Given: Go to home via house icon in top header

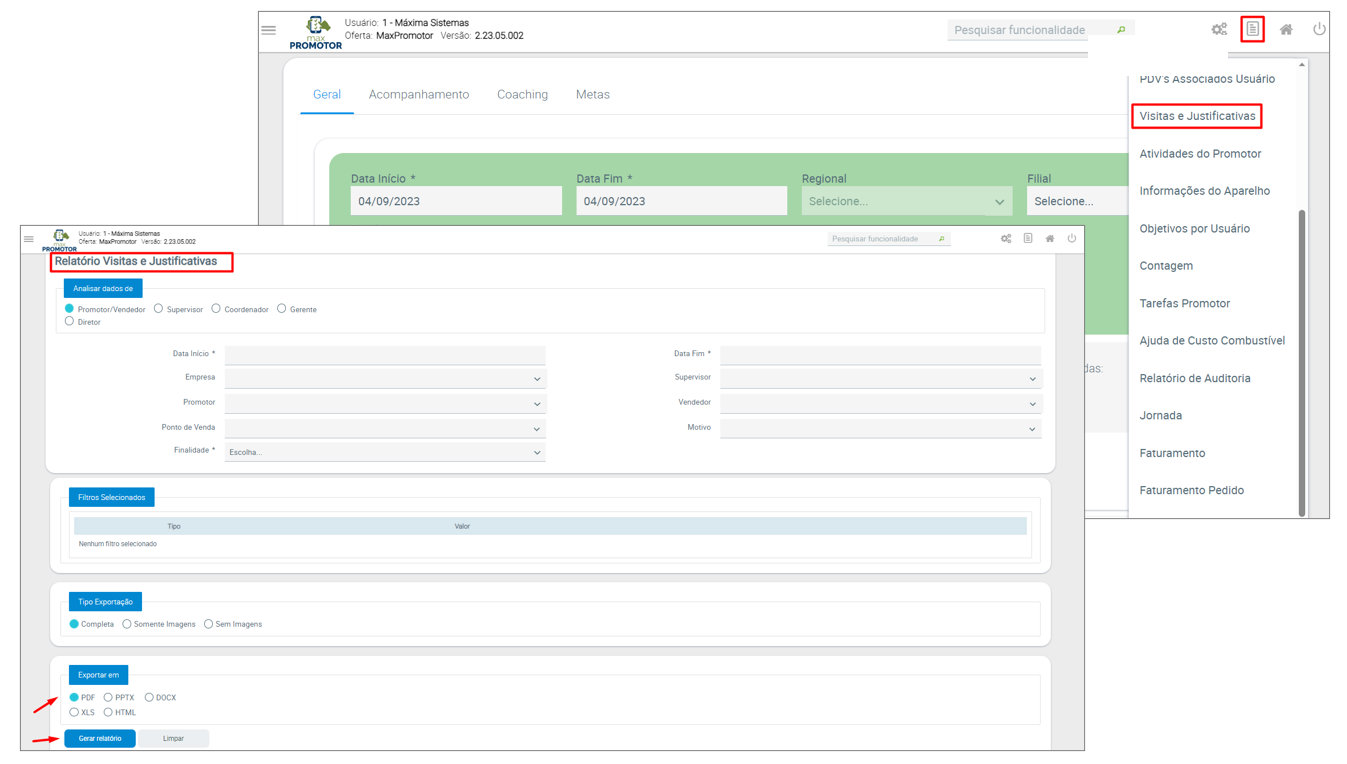Looking at the screenshot, I should point(1286,30).
